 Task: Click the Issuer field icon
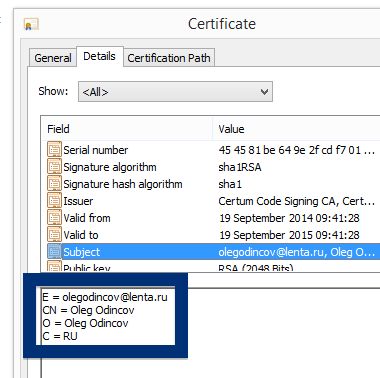tap(54, 201)
